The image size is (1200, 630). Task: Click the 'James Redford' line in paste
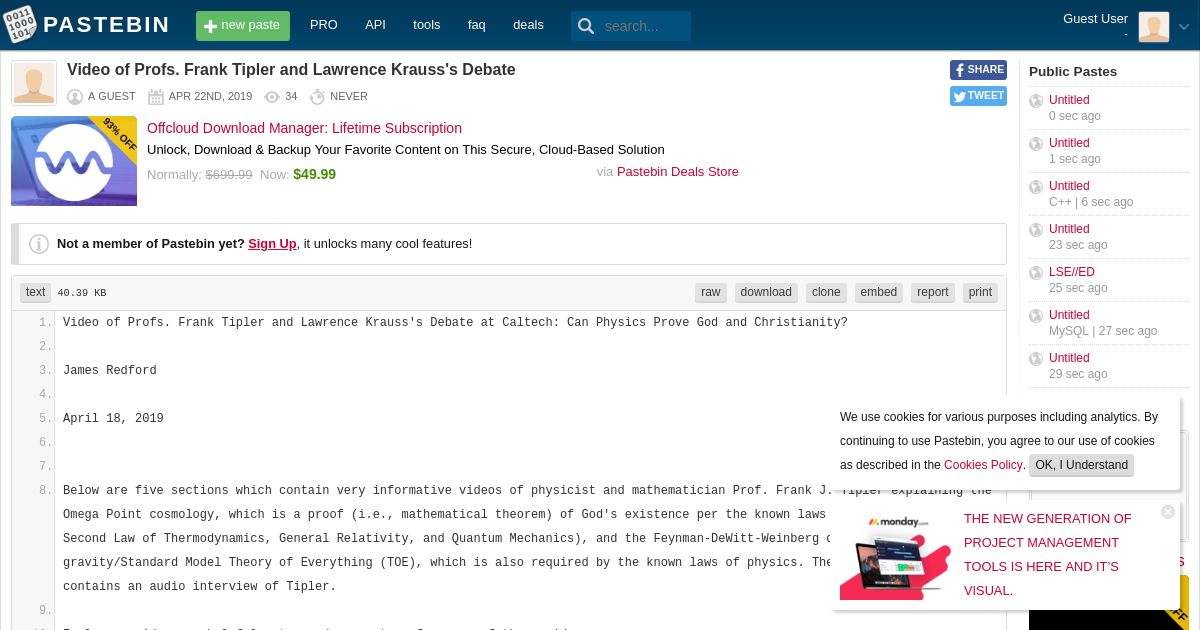pyautogui.click(x=110, y=371)
